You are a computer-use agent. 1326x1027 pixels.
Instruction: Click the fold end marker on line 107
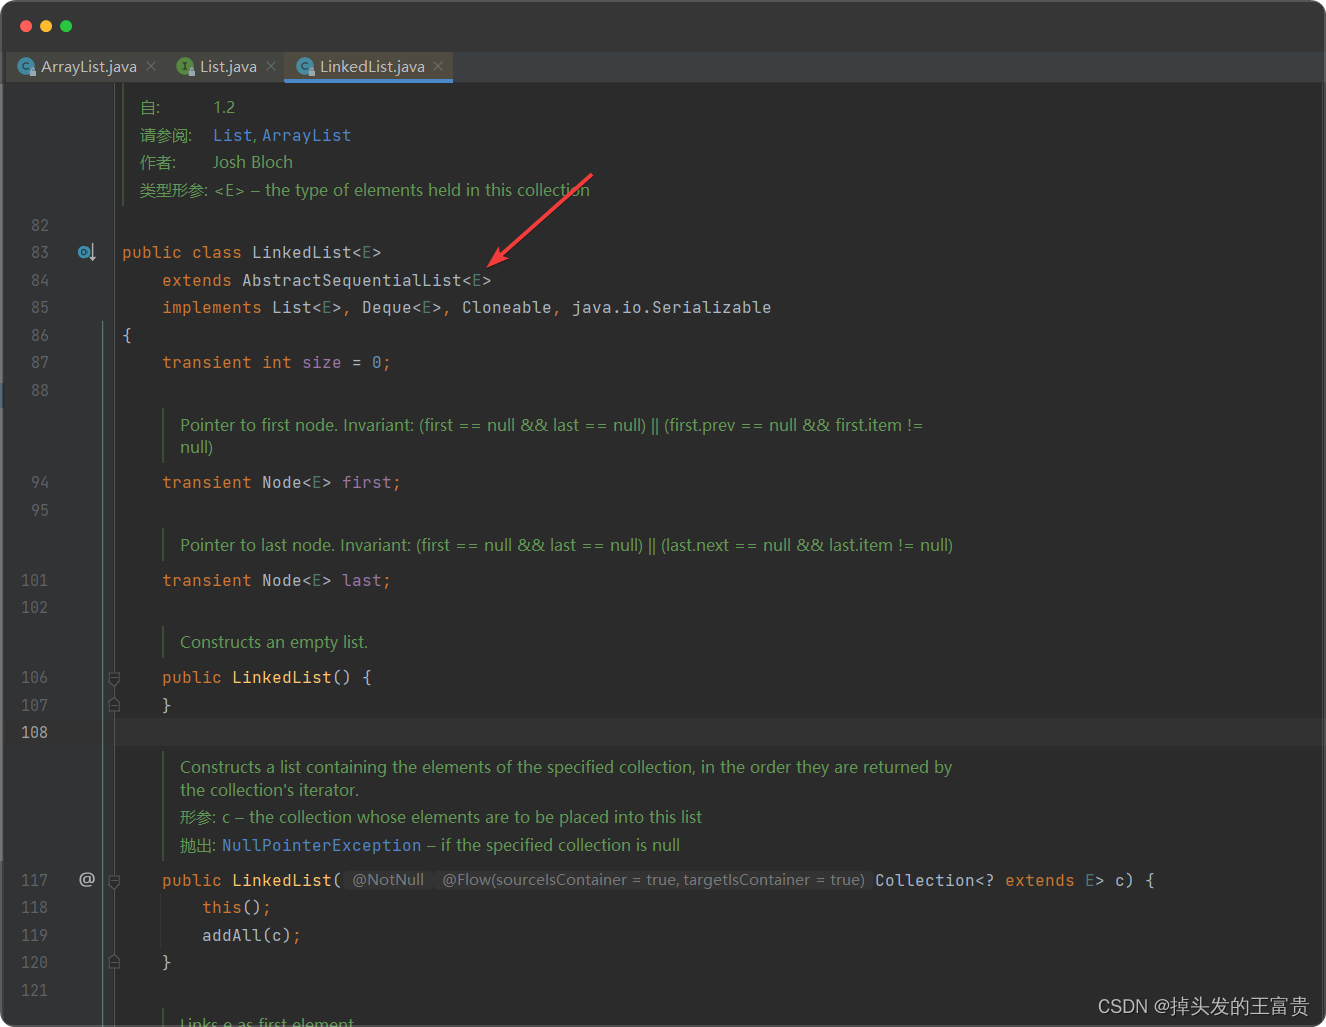point(114,705)
